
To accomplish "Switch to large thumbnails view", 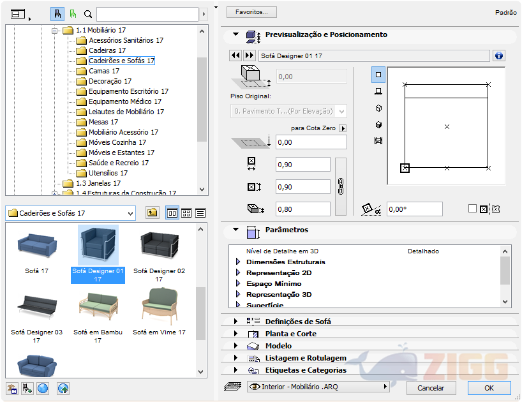I will (x=172, y=213).
